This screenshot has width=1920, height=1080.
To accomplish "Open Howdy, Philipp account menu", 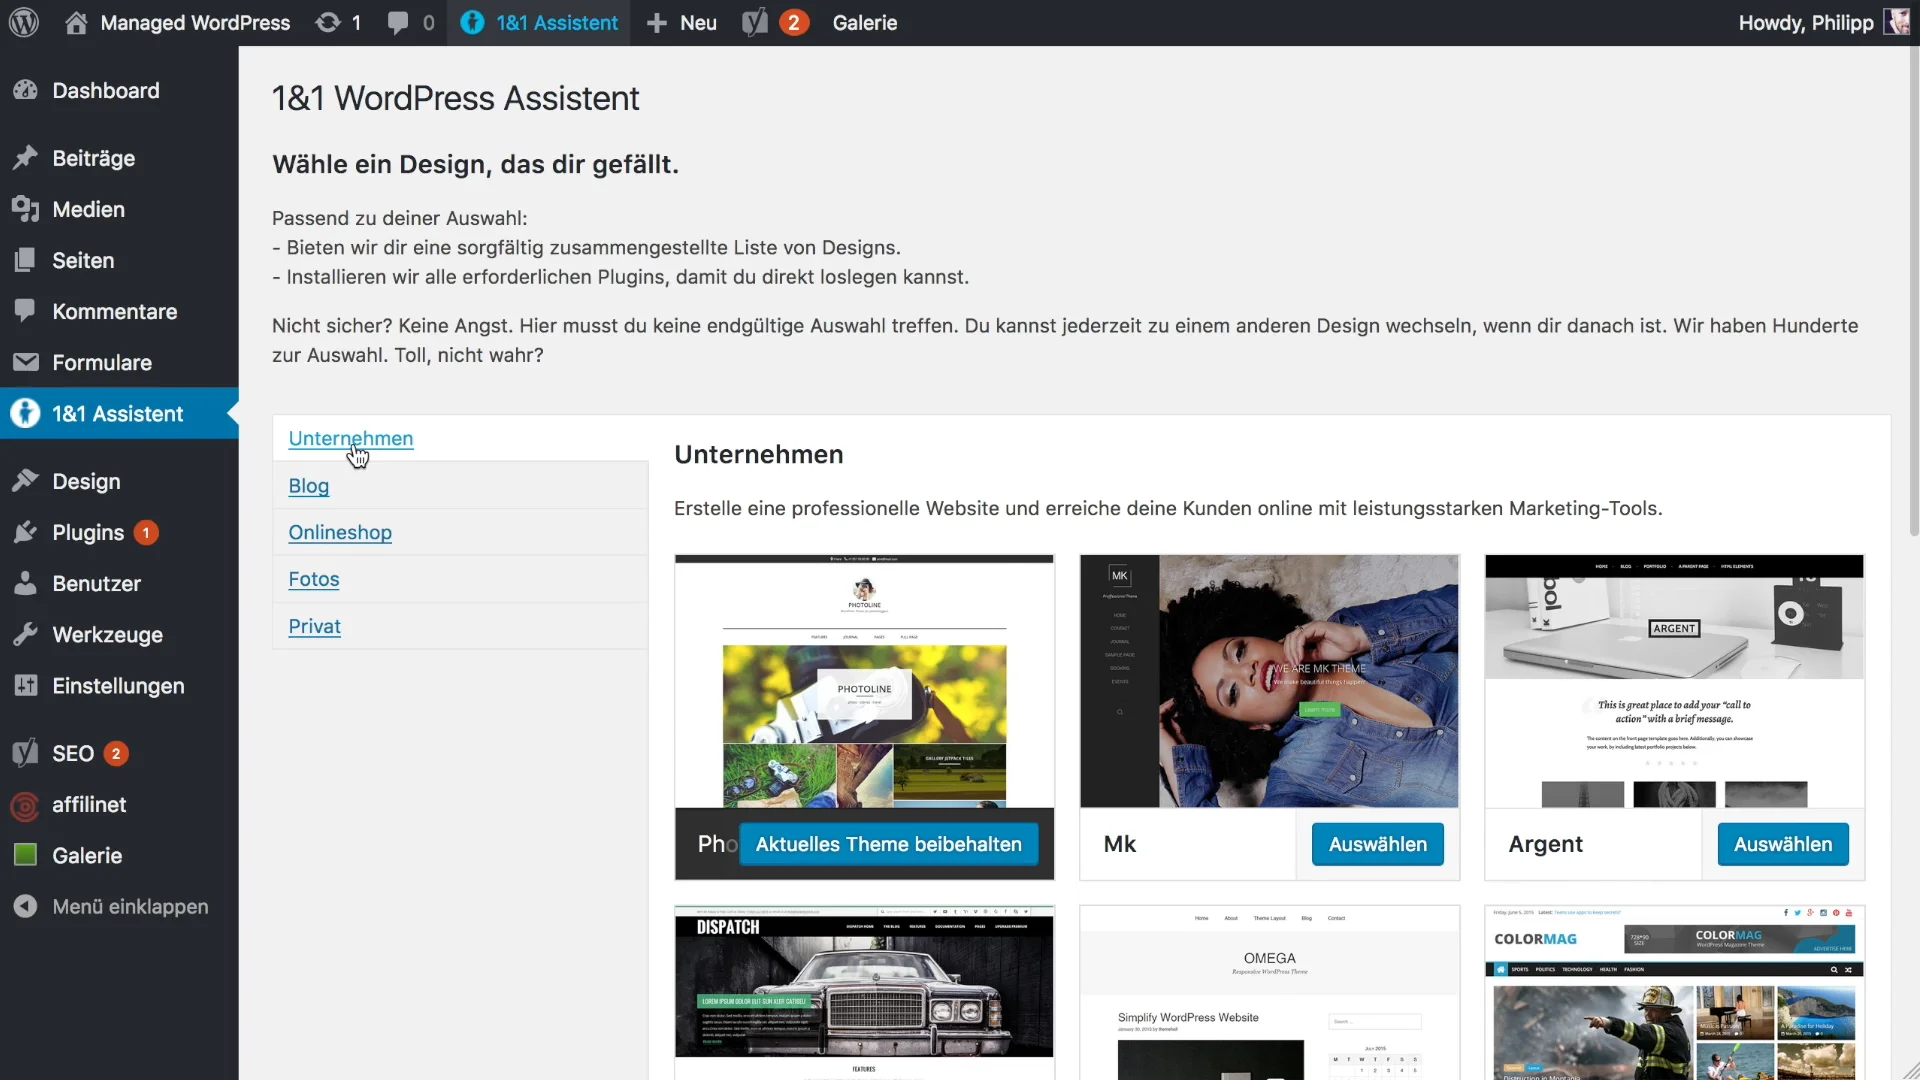I will [1805, 23].
